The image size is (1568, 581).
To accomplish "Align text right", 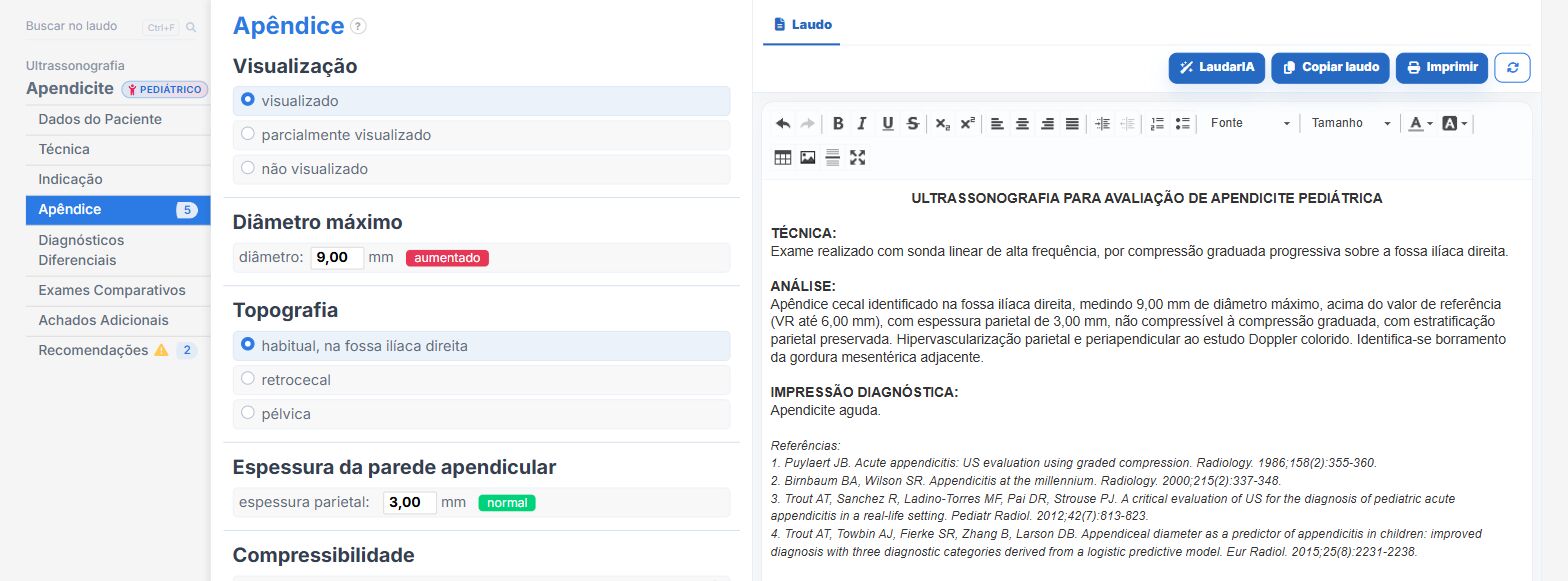I will [x=1047, y=124].
